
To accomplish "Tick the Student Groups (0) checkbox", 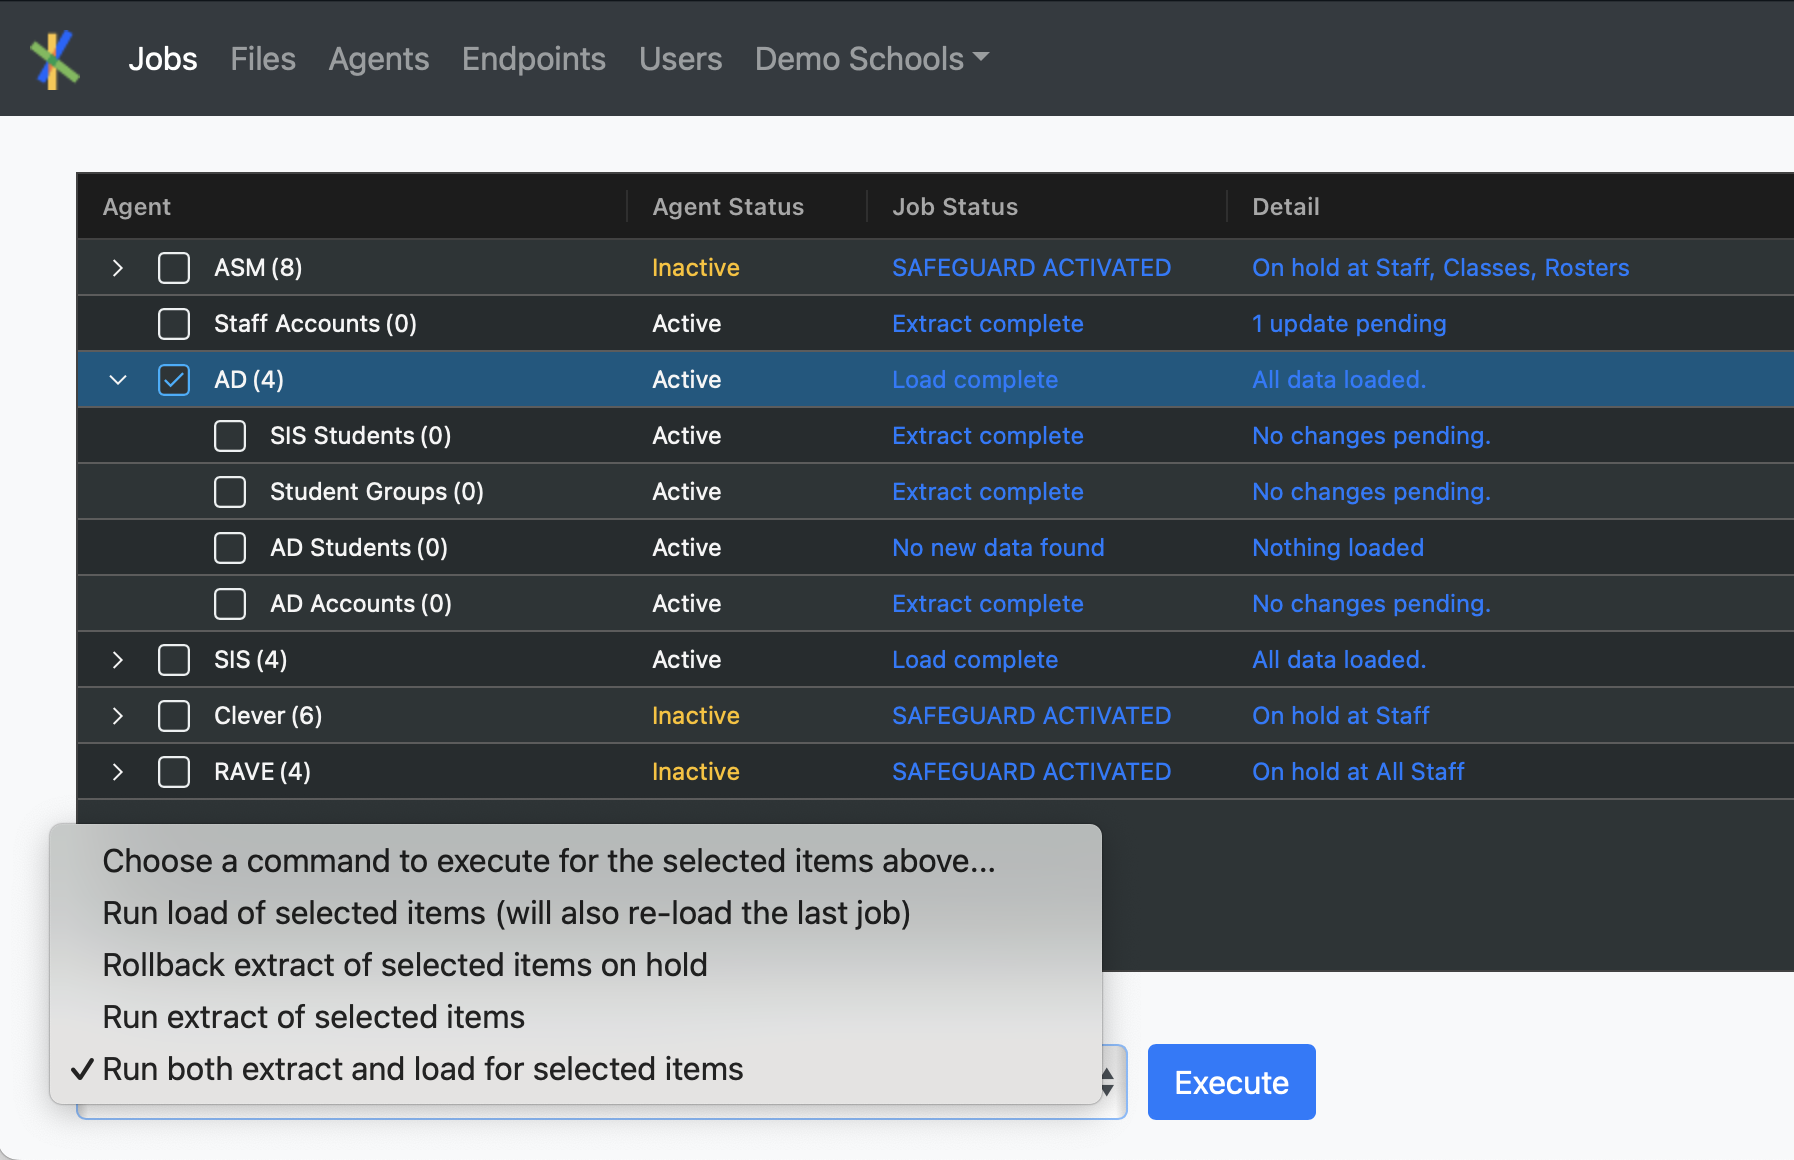I will tap(230, 492).
